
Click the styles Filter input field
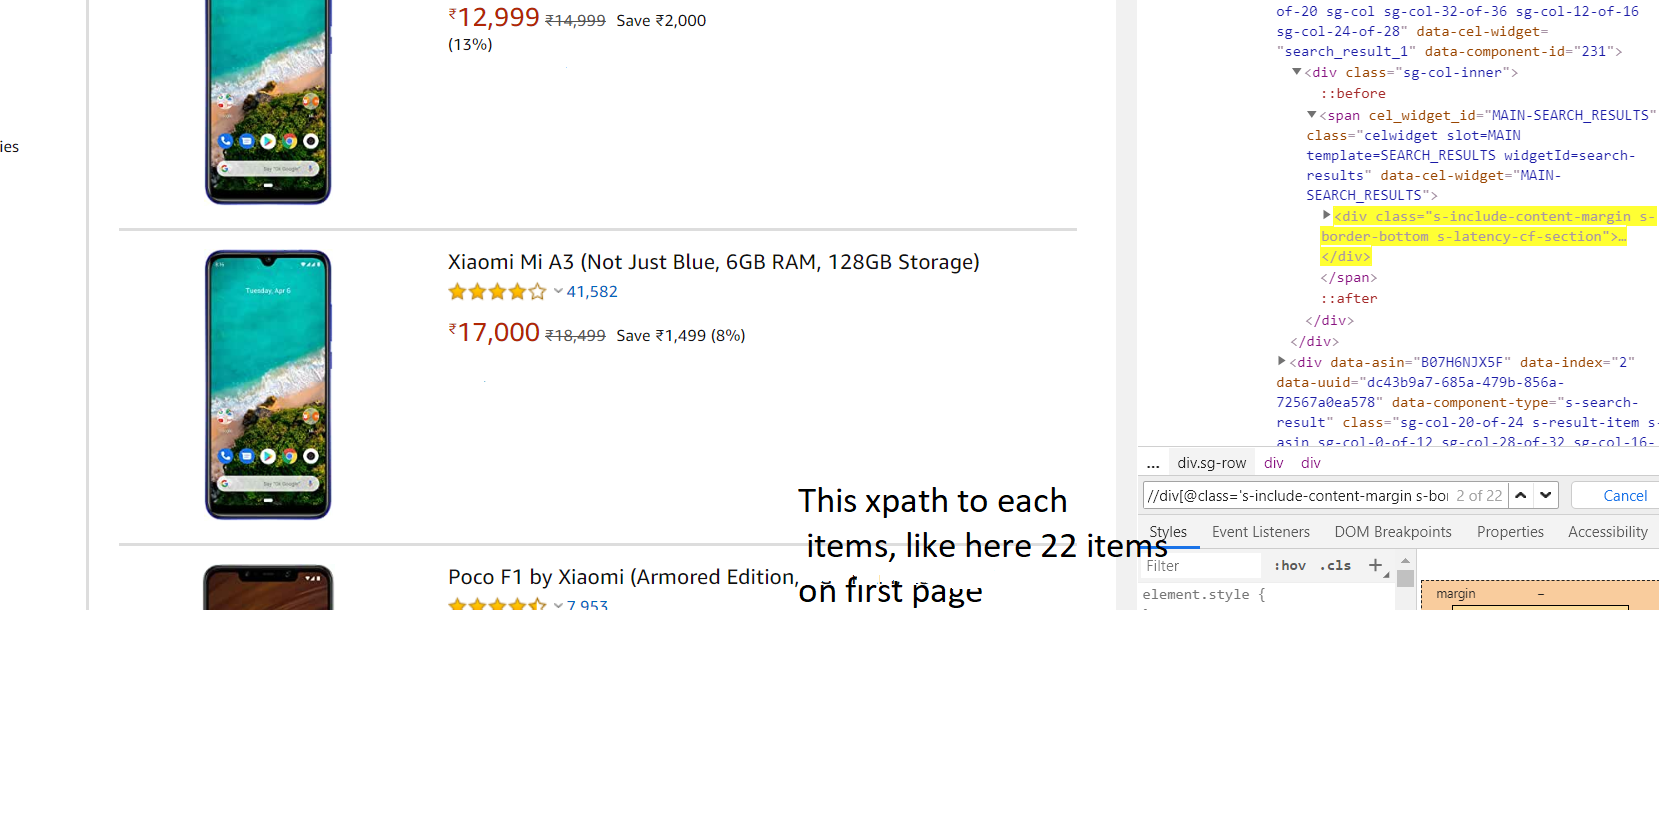point(1201,566)
